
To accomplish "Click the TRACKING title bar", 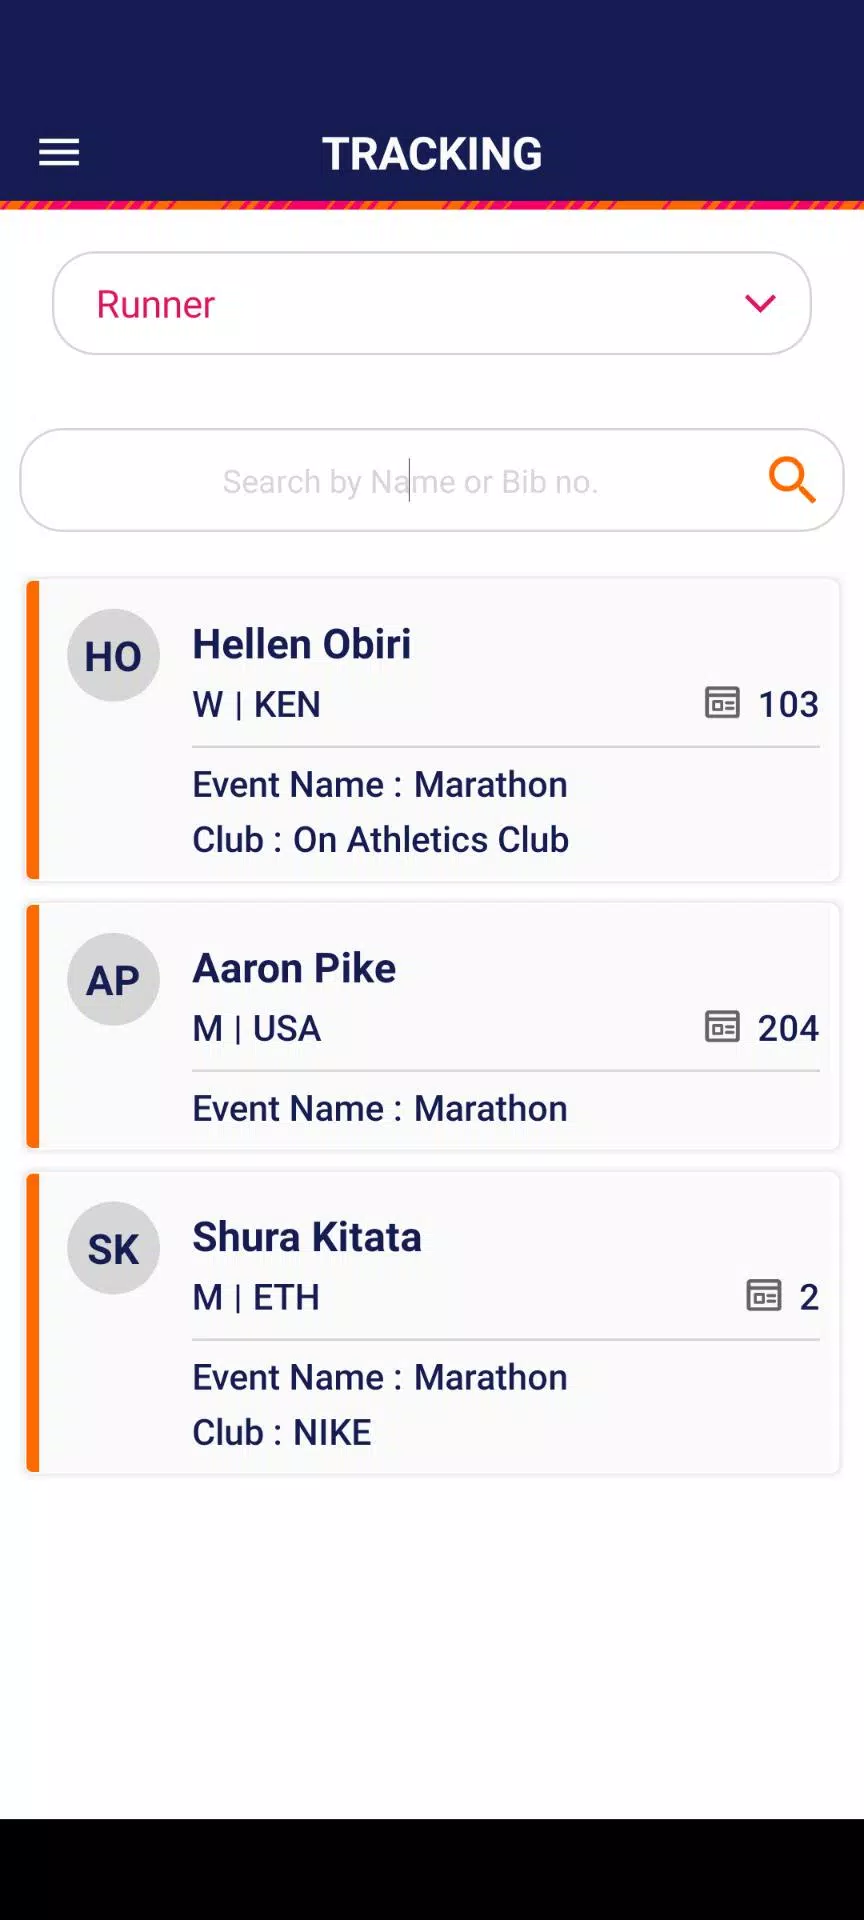I will click(432, 153).
